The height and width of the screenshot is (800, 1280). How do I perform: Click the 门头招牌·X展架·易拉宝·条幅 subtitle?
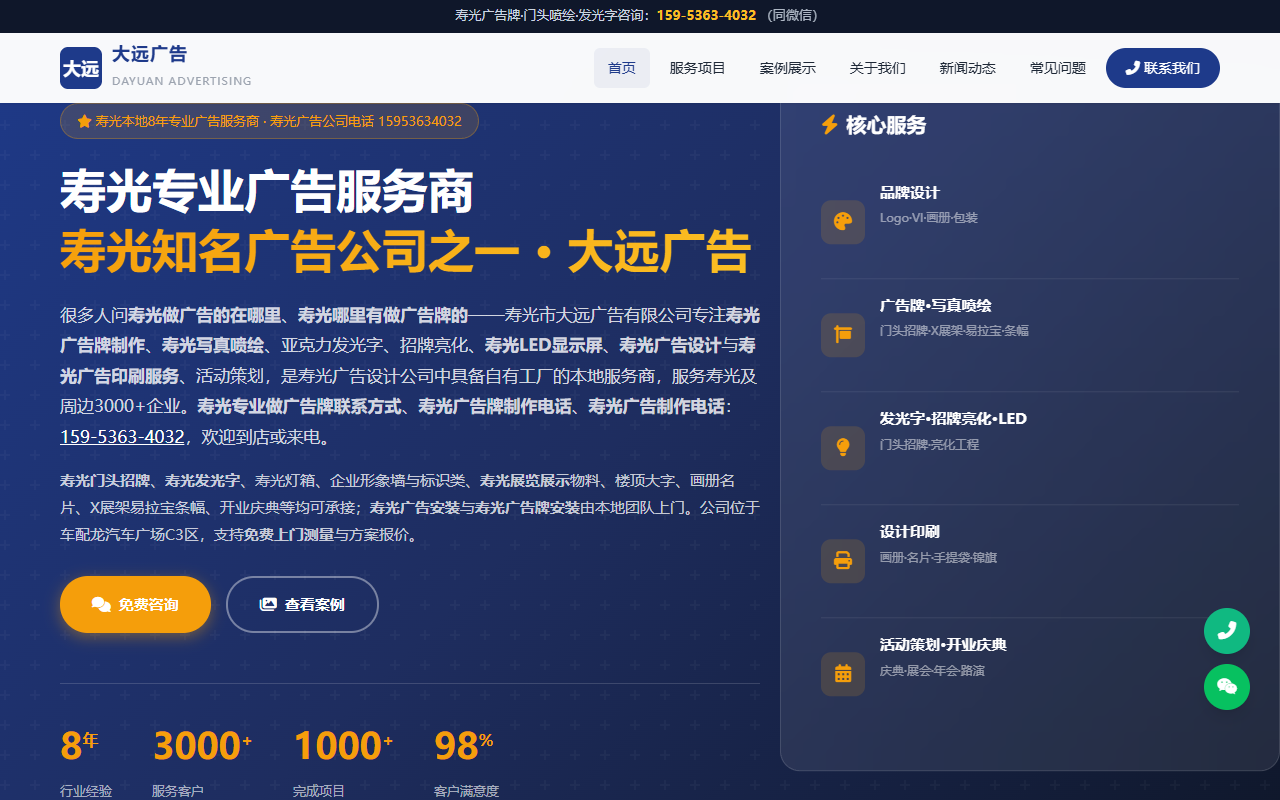pos(954,331)
